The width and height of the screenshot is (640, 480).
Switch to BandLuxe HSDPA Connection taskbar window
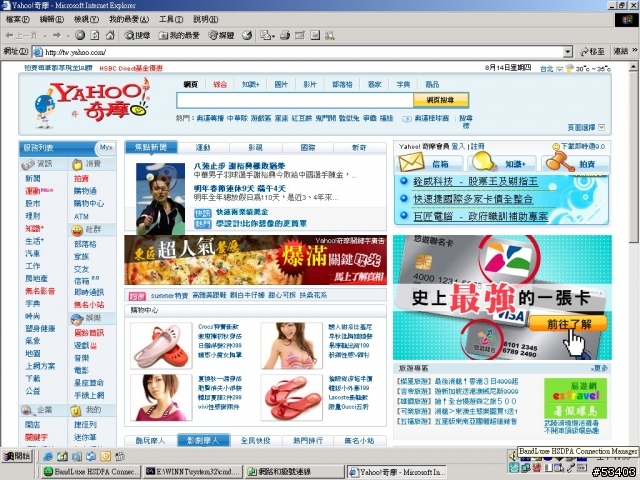91,471
